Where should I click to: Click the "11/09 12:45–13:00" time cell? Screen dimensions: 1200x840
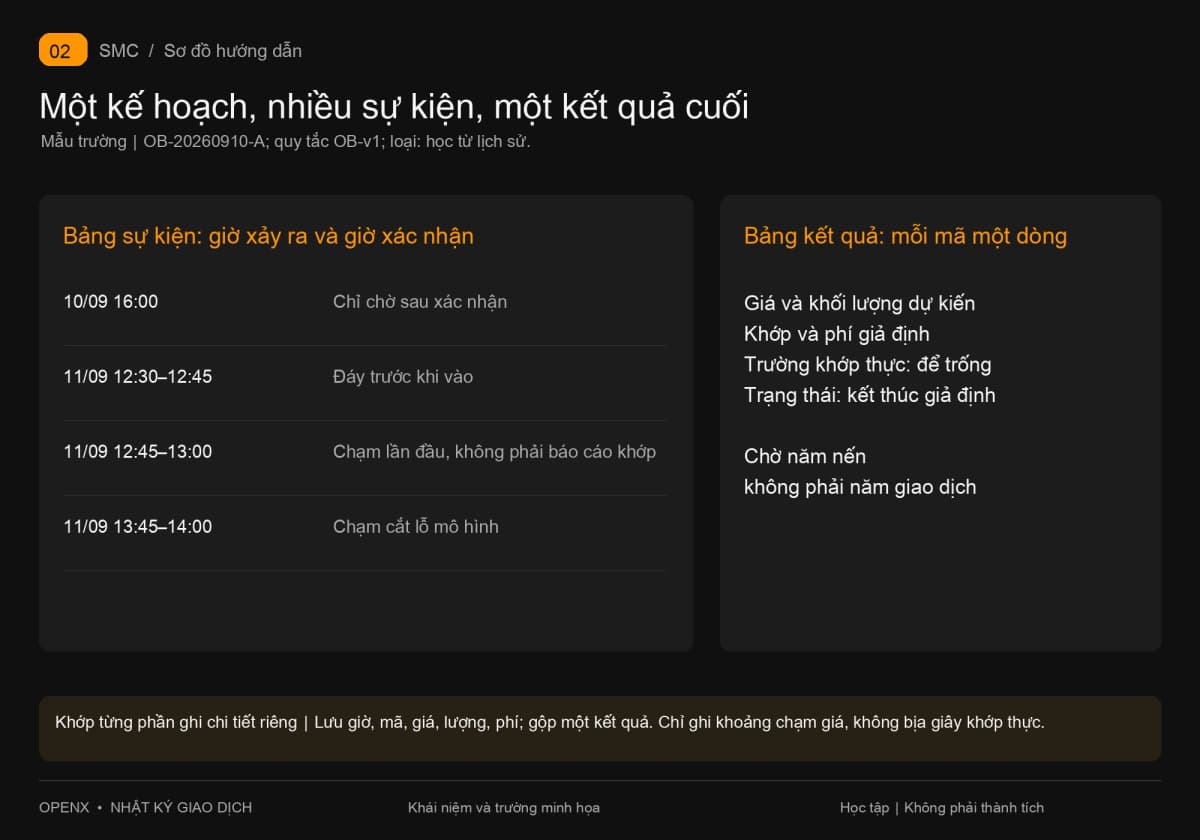(138, 452)
